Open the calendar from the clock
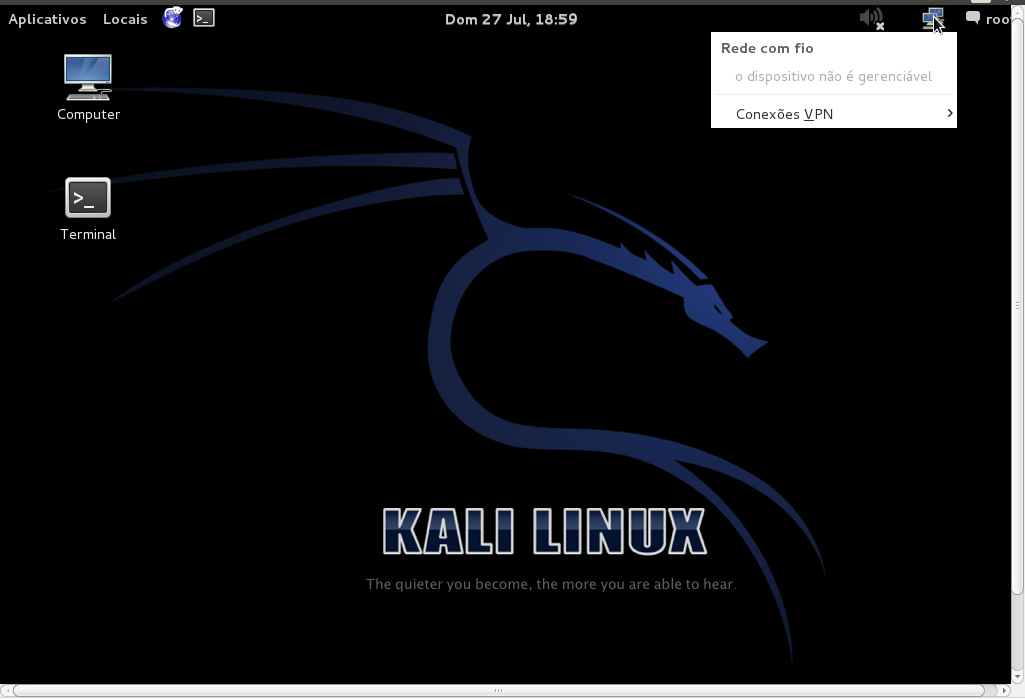 coord(511,19)
